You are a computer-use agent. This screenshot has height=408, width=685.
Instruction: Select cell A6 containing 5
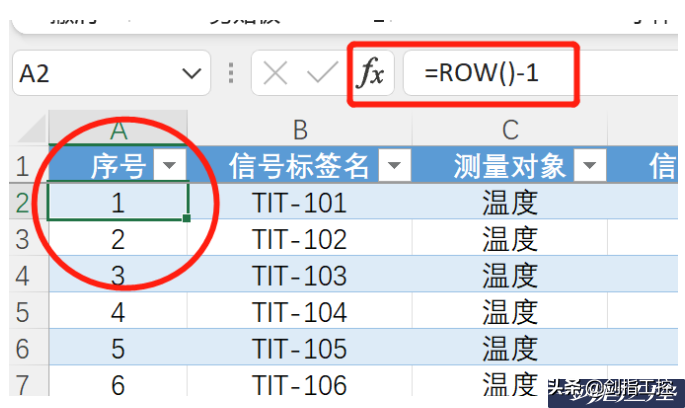(x=118, y=349)
